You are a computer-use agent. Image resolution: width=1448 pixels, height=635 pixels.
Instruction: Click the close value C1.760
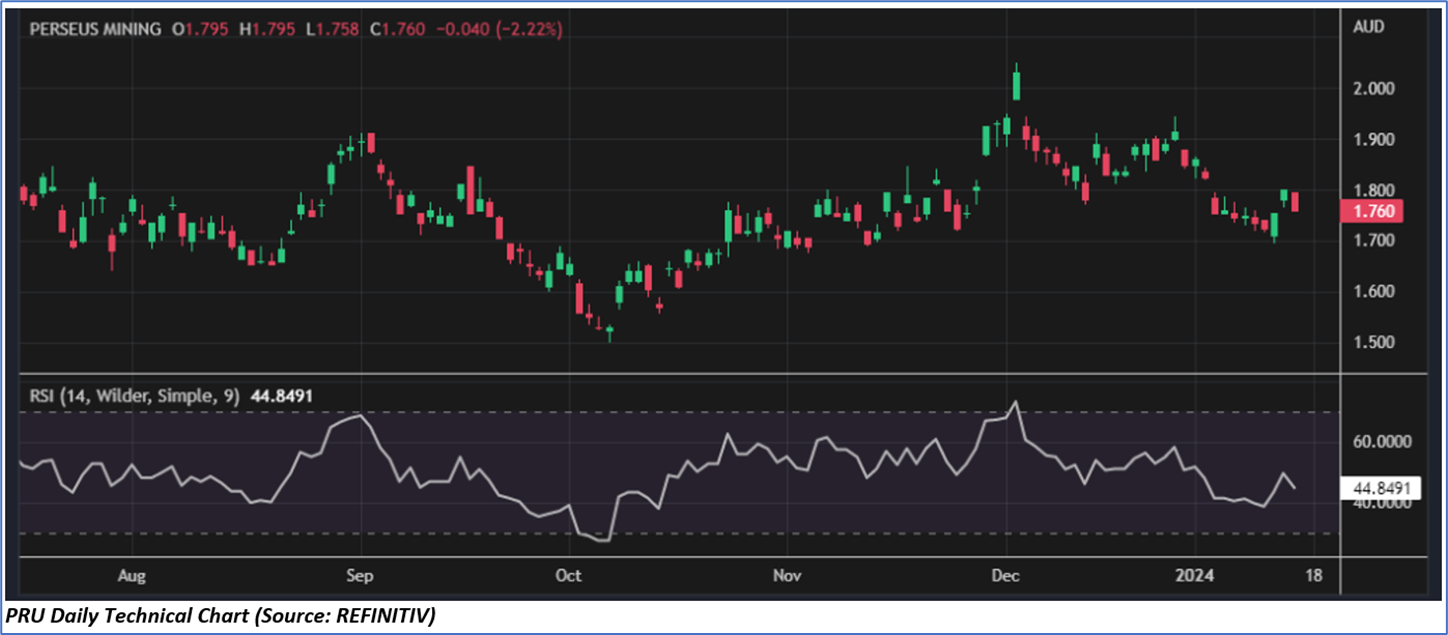point(400,30)
